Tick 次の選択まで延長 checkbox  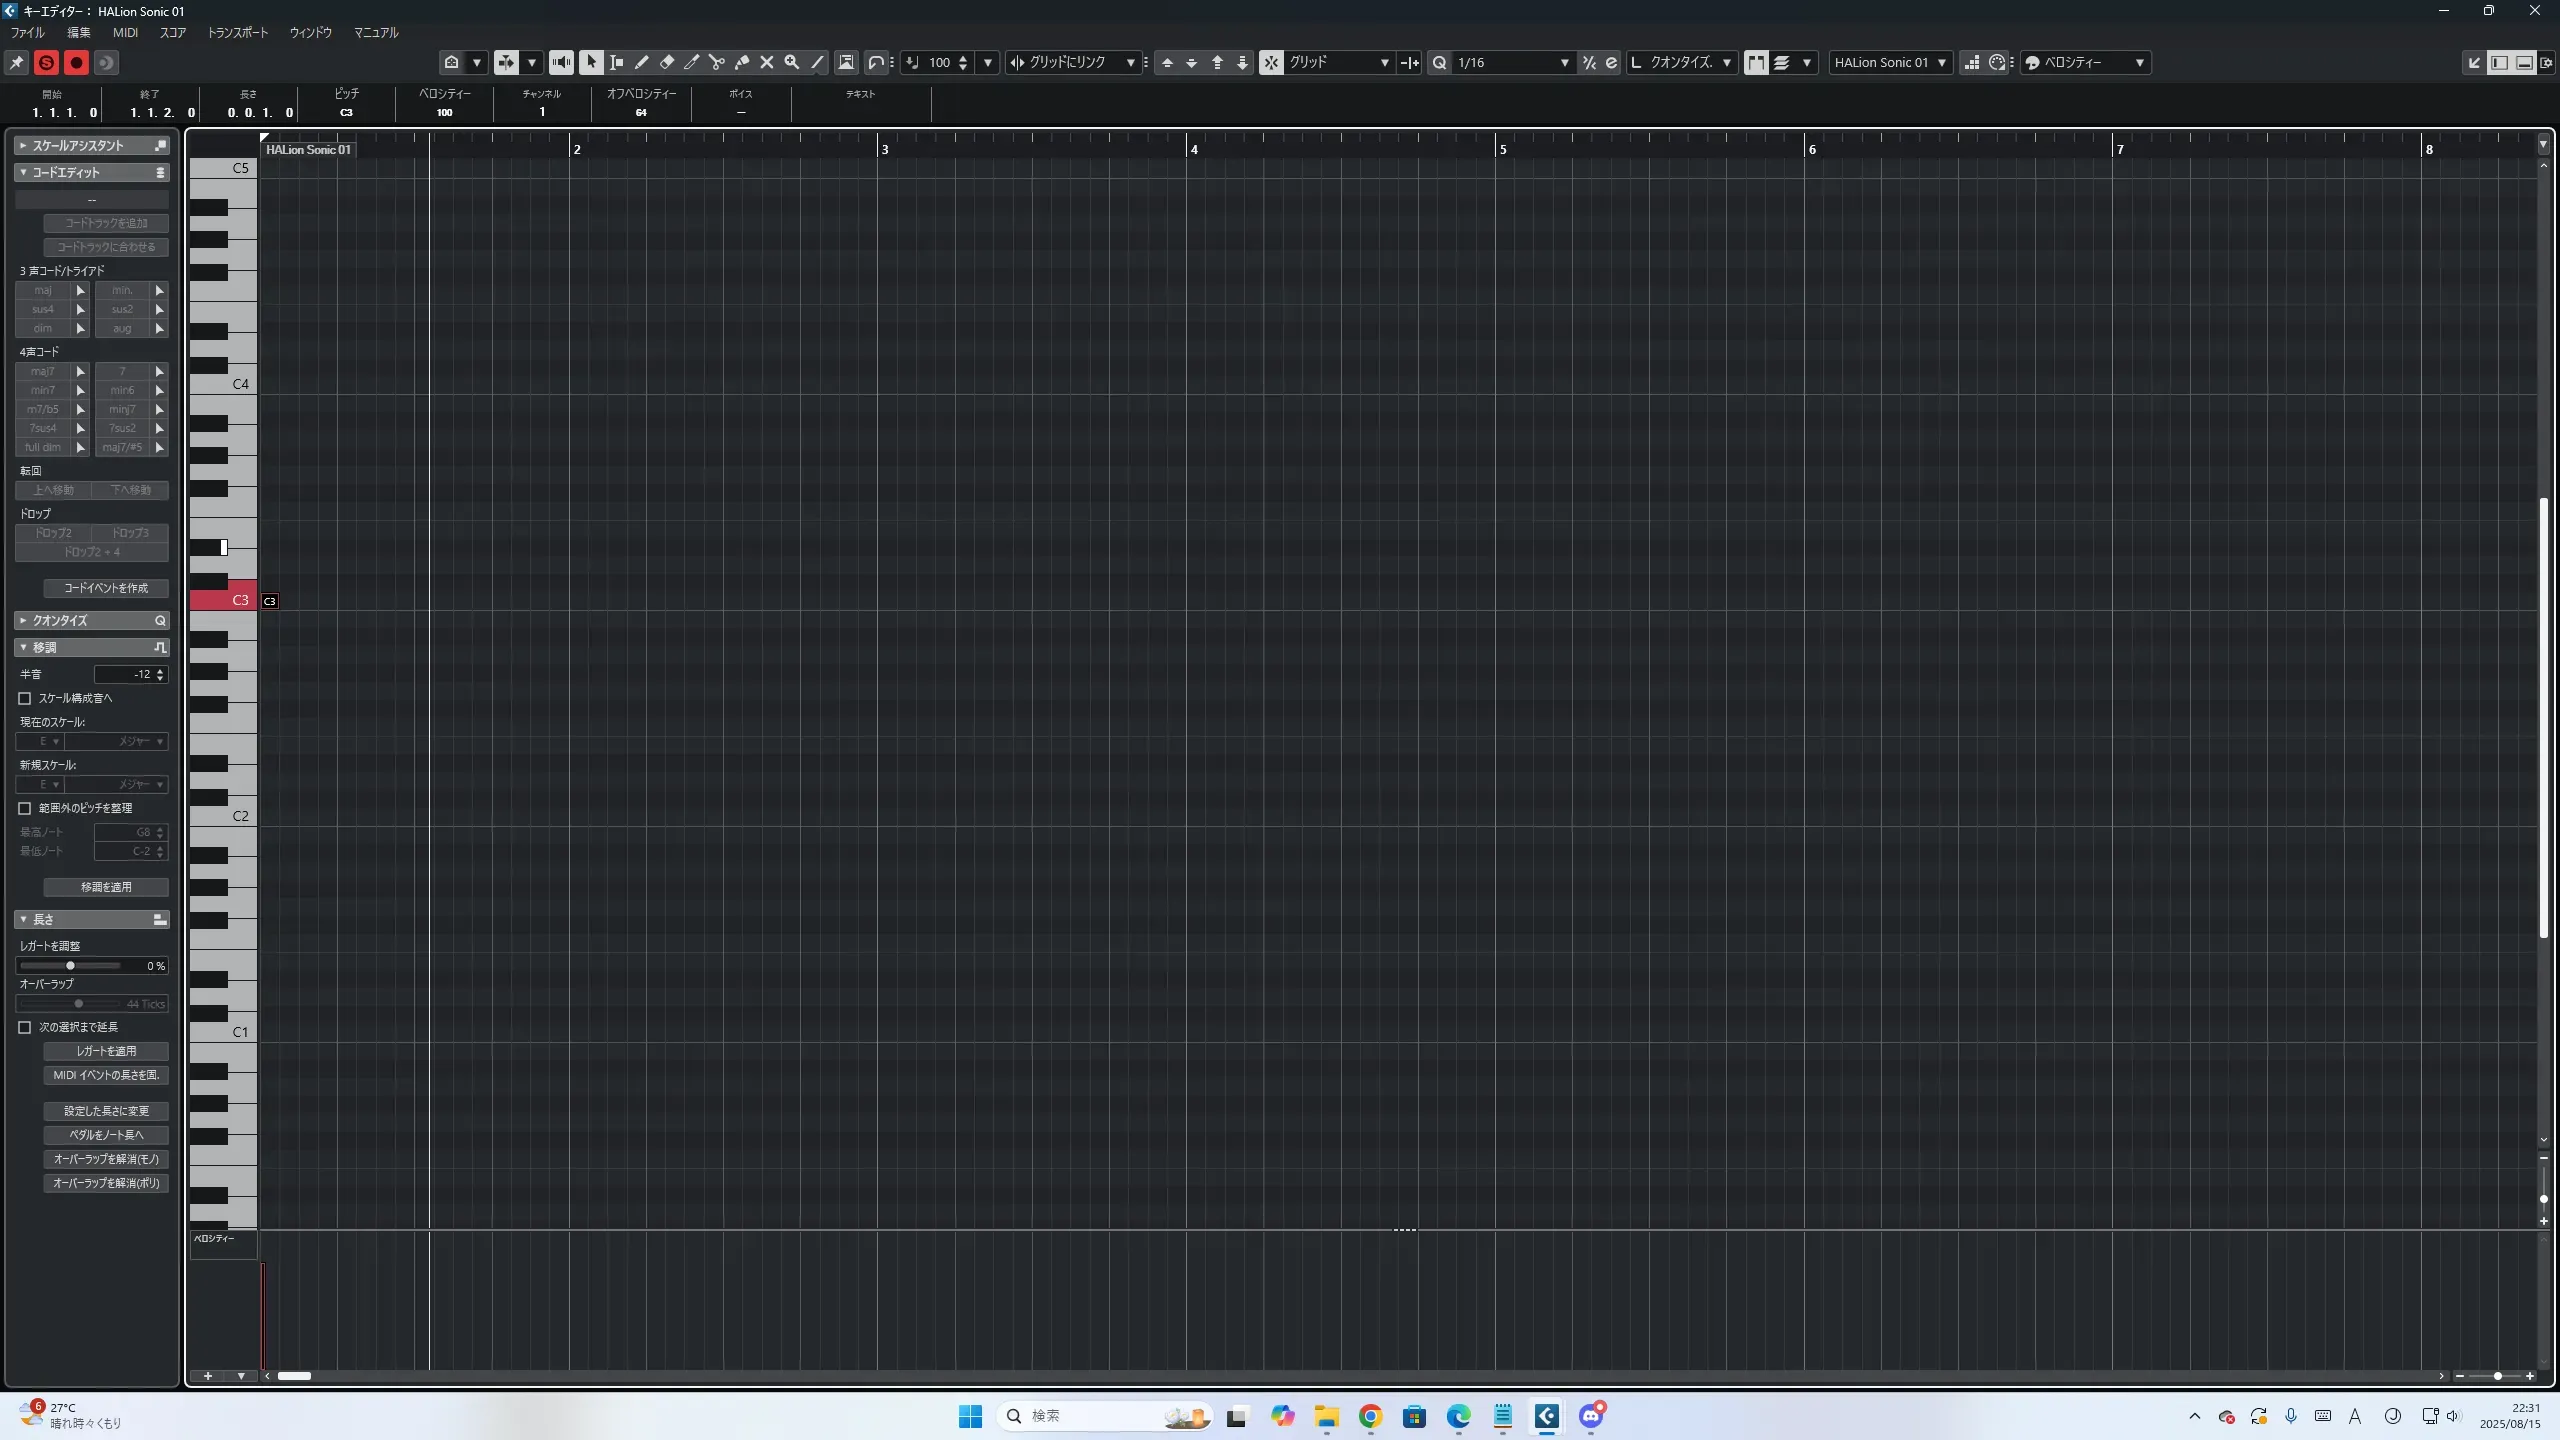coord(25,1027)
